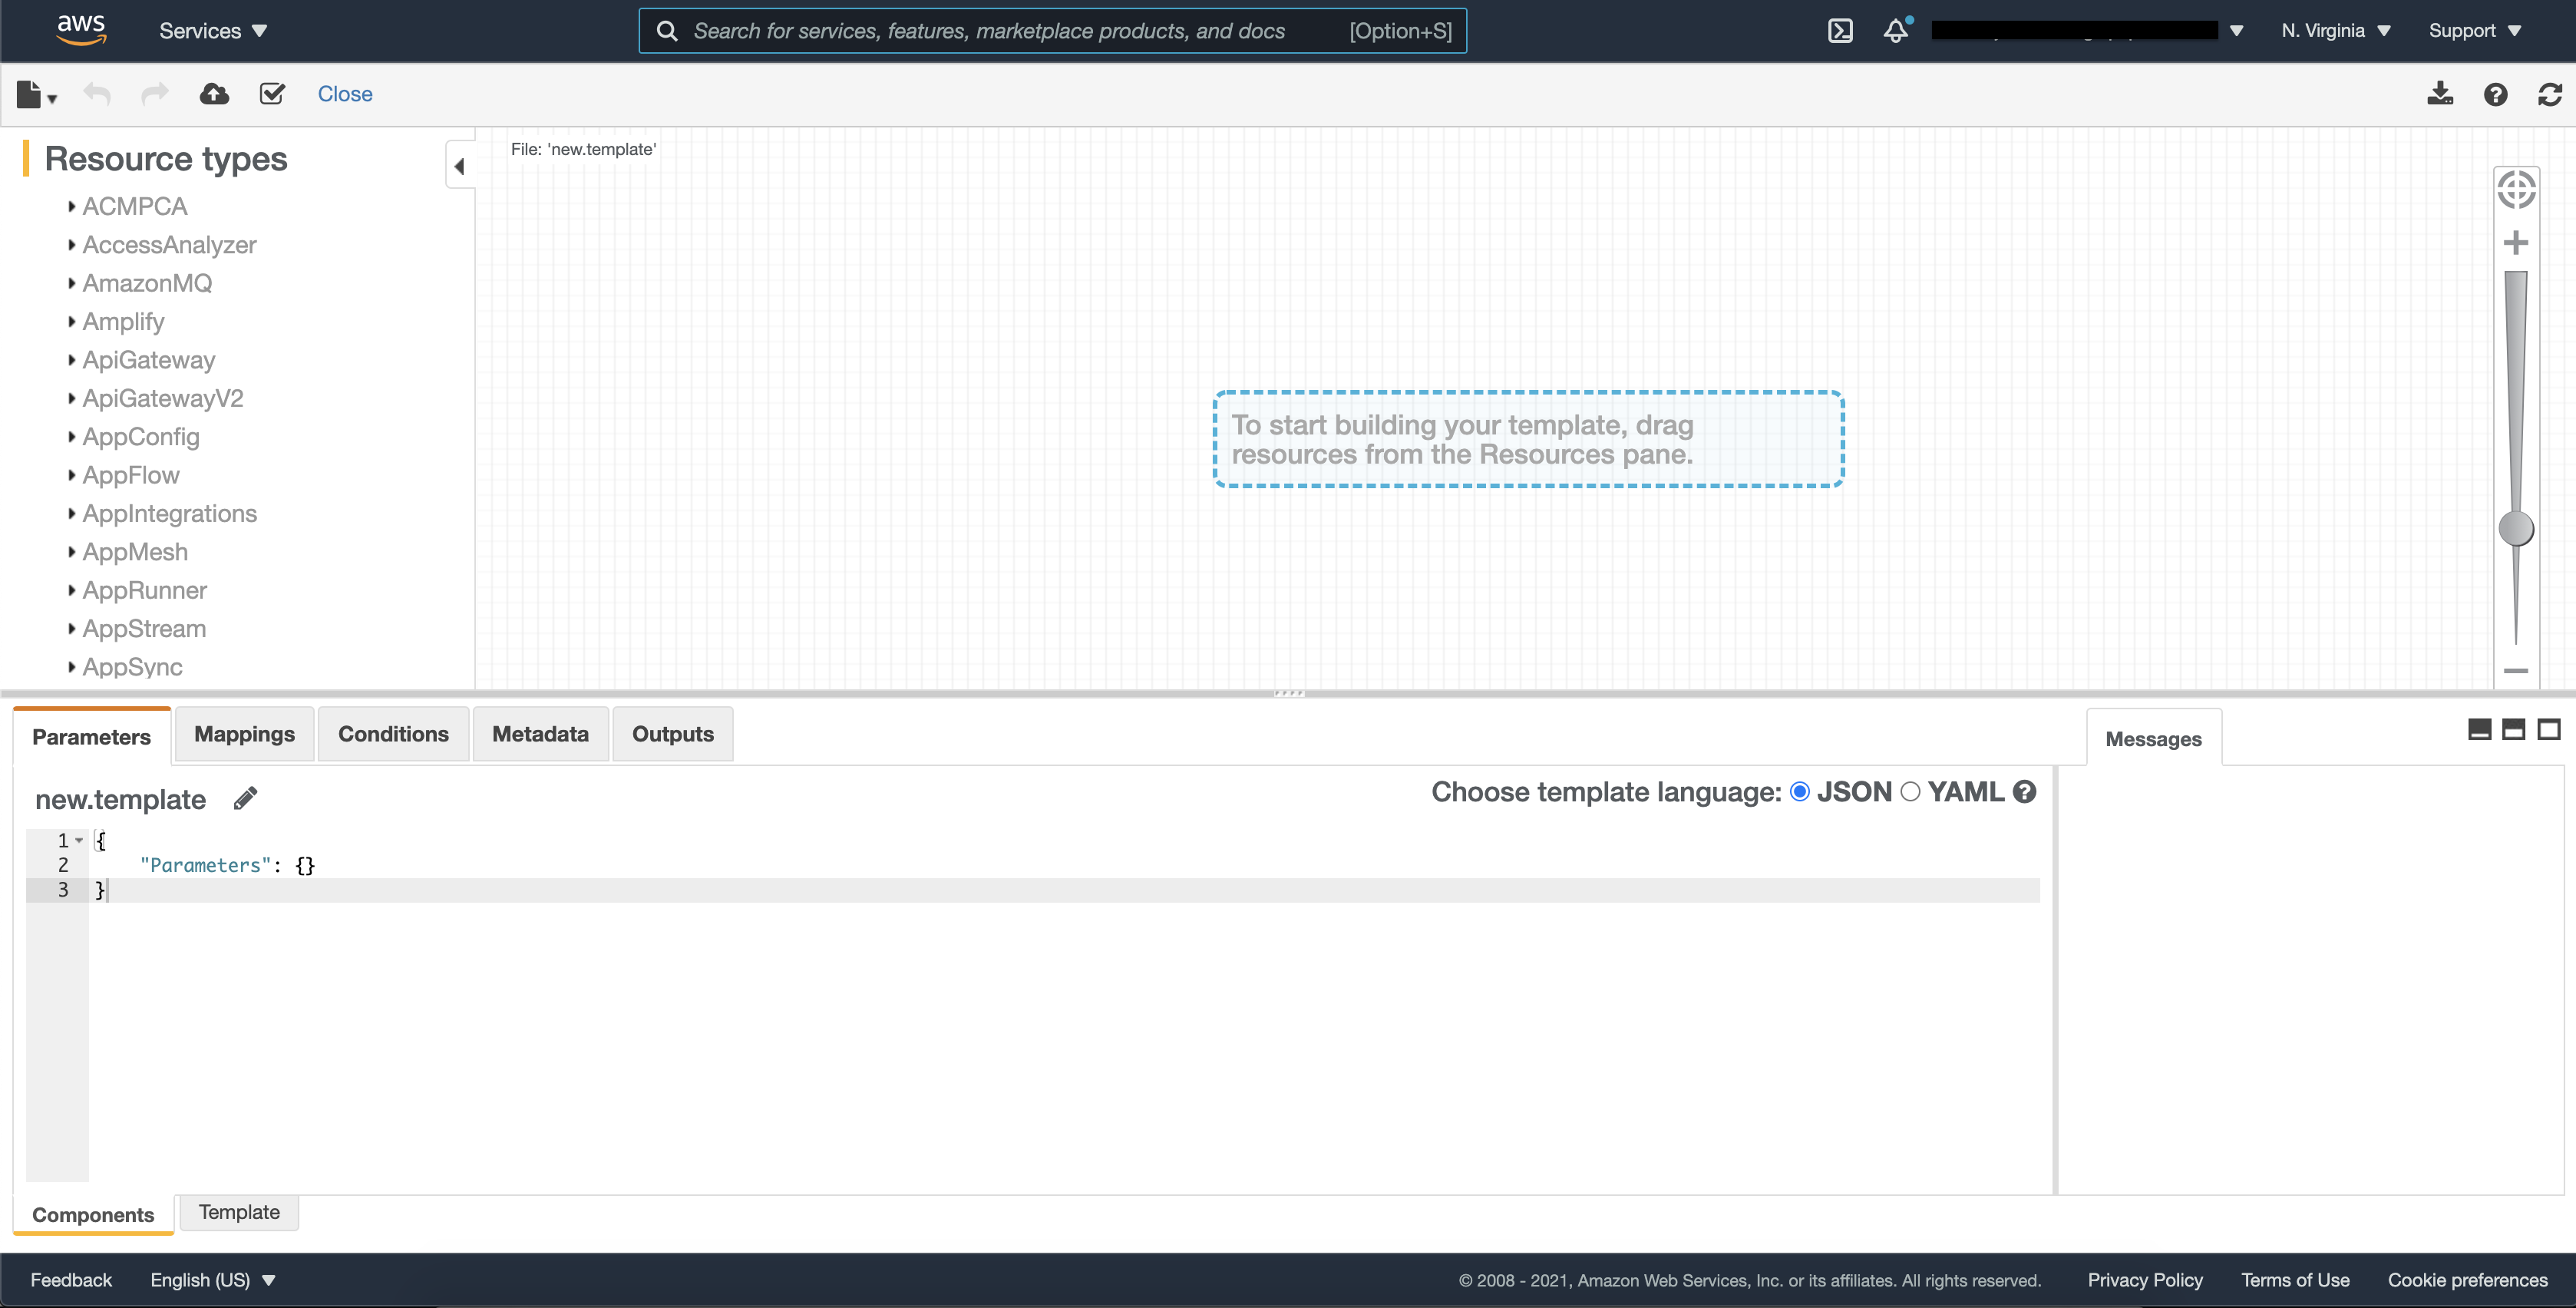Screen dimensions: 2576x1308
Task: Click the Download image icon
Action: pos(2440,94)
